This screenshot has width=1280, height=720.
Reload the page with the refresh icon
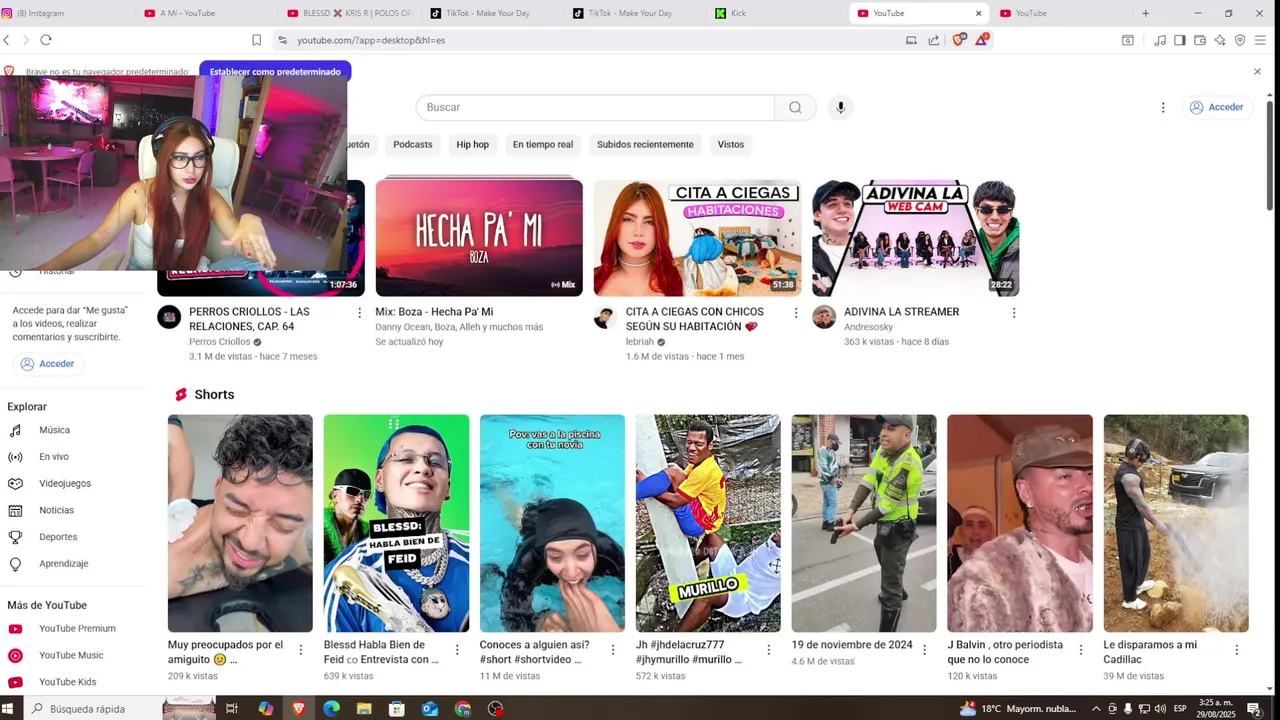click(46, 40)
